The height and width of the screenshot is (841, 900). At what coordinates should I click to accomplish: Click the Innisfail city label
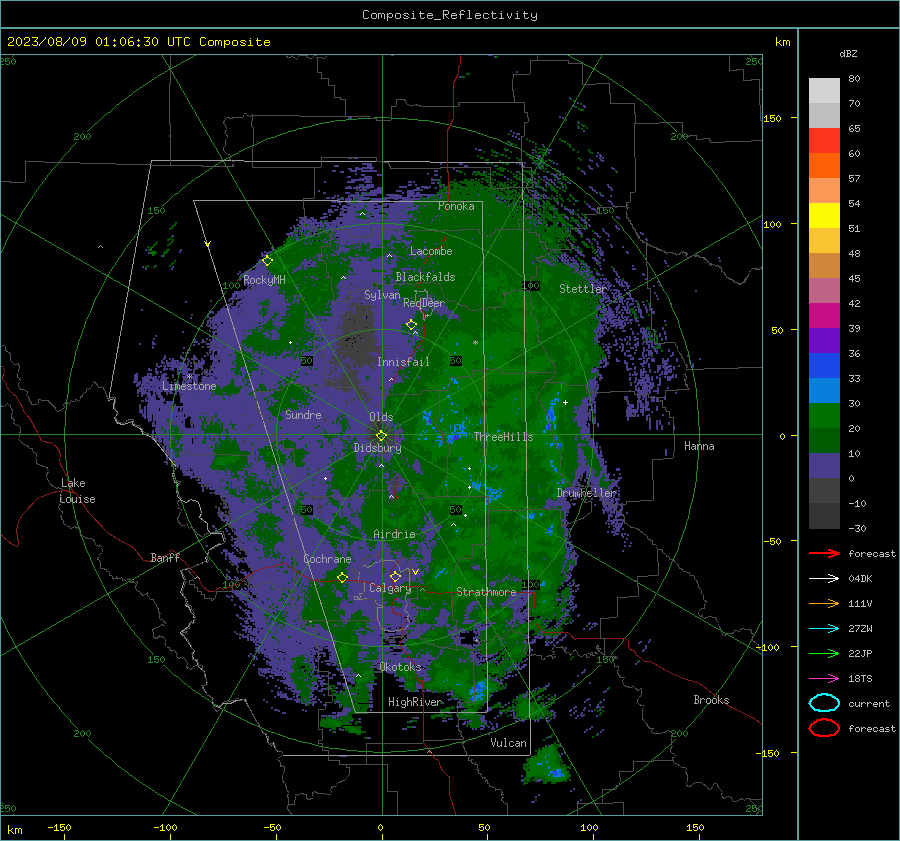click(x=403, y=362)
